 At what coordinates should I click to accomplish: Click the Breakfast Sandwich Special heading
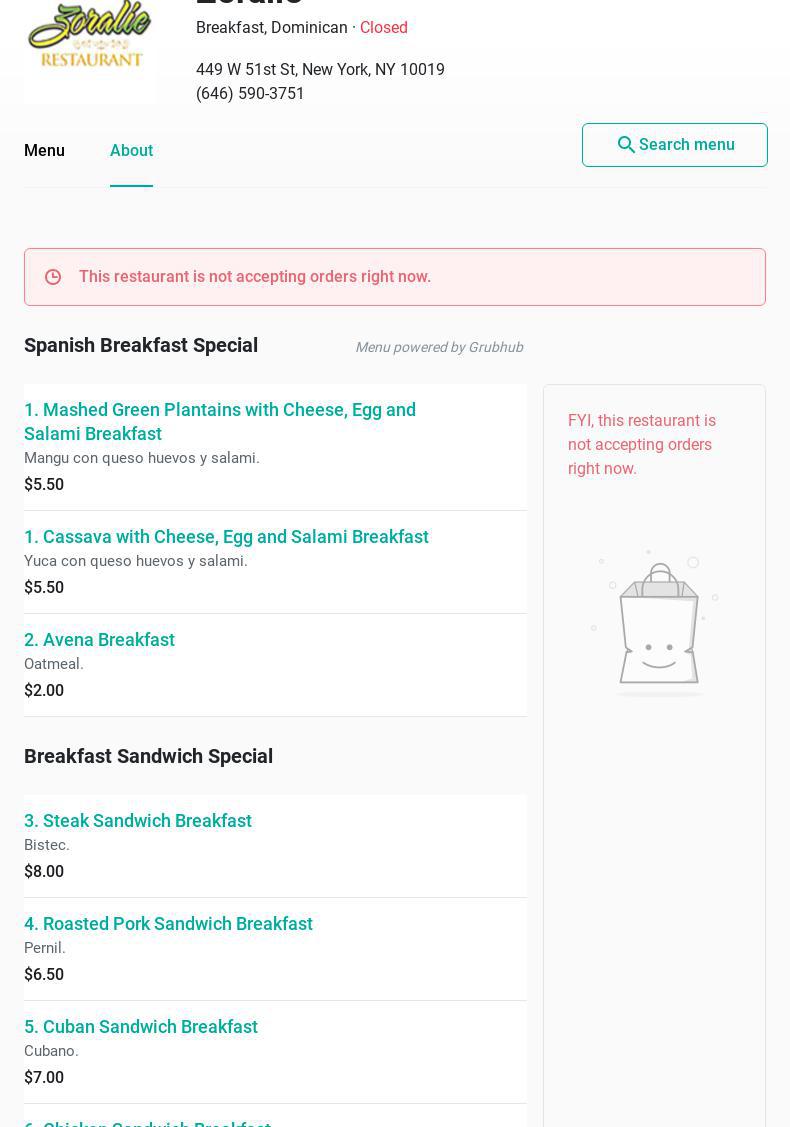(148, 756)
